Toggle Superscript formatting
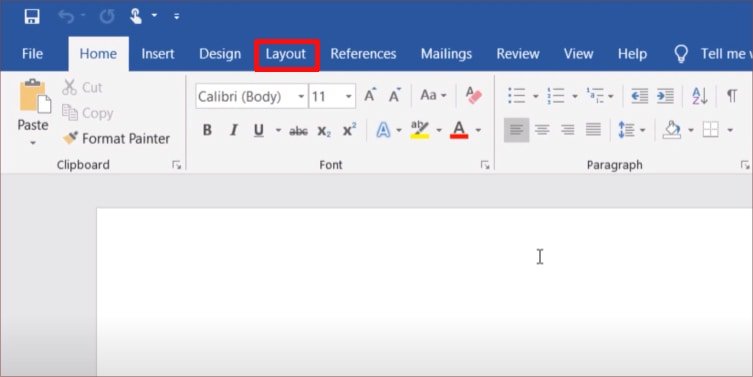753x377 pixels. (350, 130)
